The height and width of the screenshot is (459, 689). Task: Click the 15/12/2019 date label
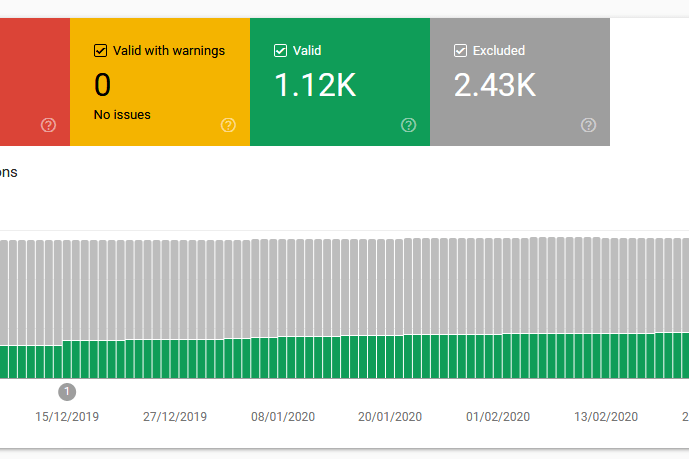[67, 417]
